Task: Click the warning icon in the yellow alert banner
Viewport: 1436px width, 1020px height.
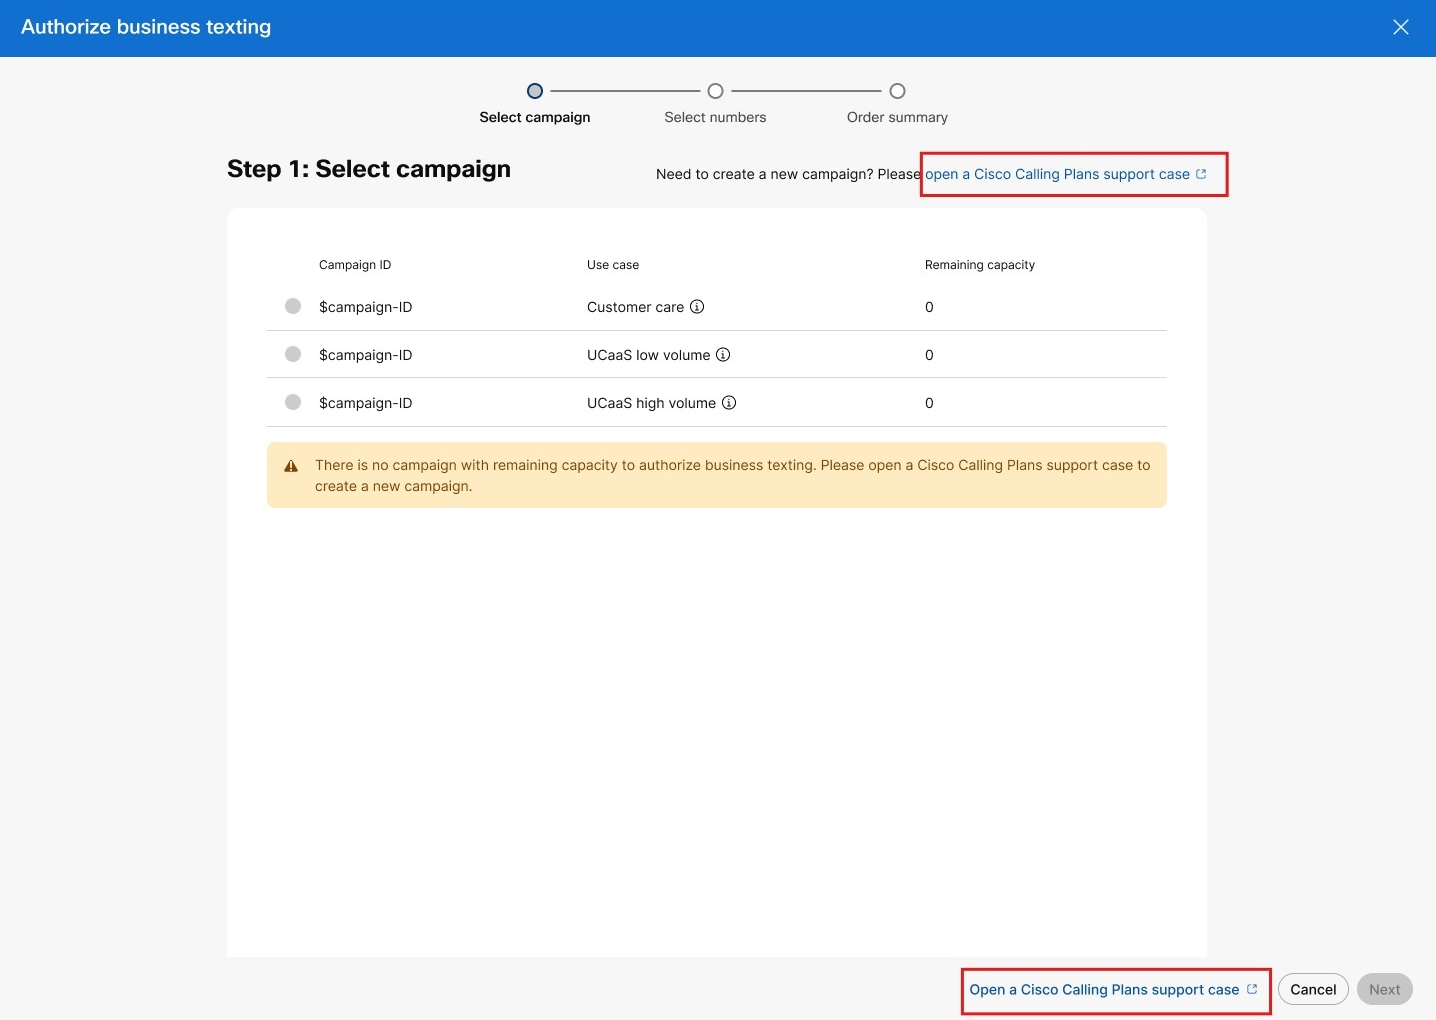Action: [x=291, y=465]
